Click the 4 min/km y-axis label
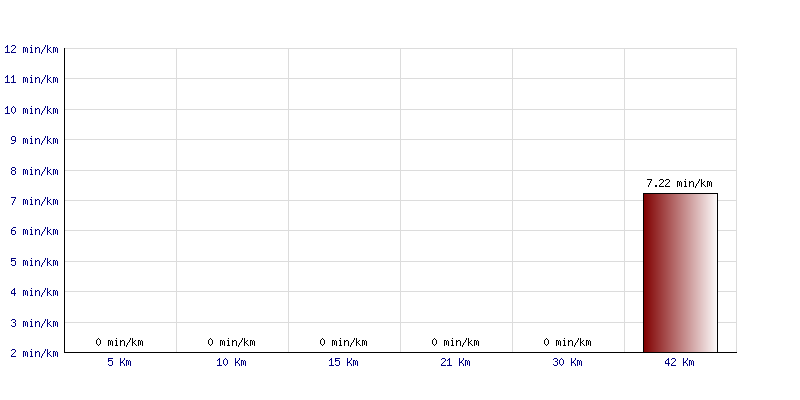Screen dimensions: 800x400 click(x=34, y=292)
